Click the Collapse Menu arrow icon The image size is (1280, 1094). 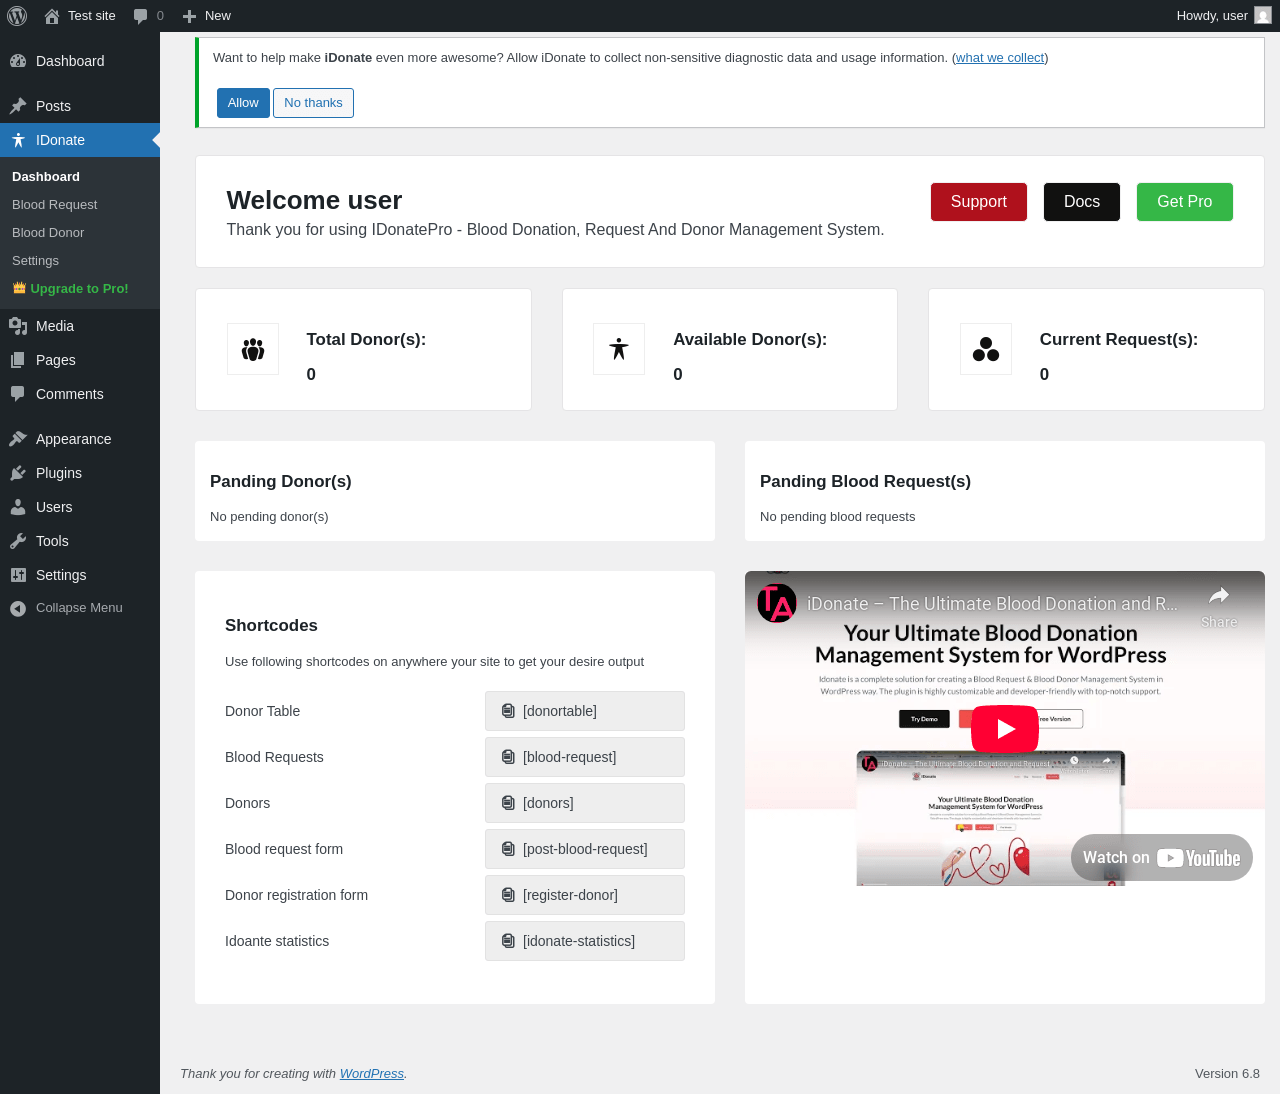click(18, 608)
